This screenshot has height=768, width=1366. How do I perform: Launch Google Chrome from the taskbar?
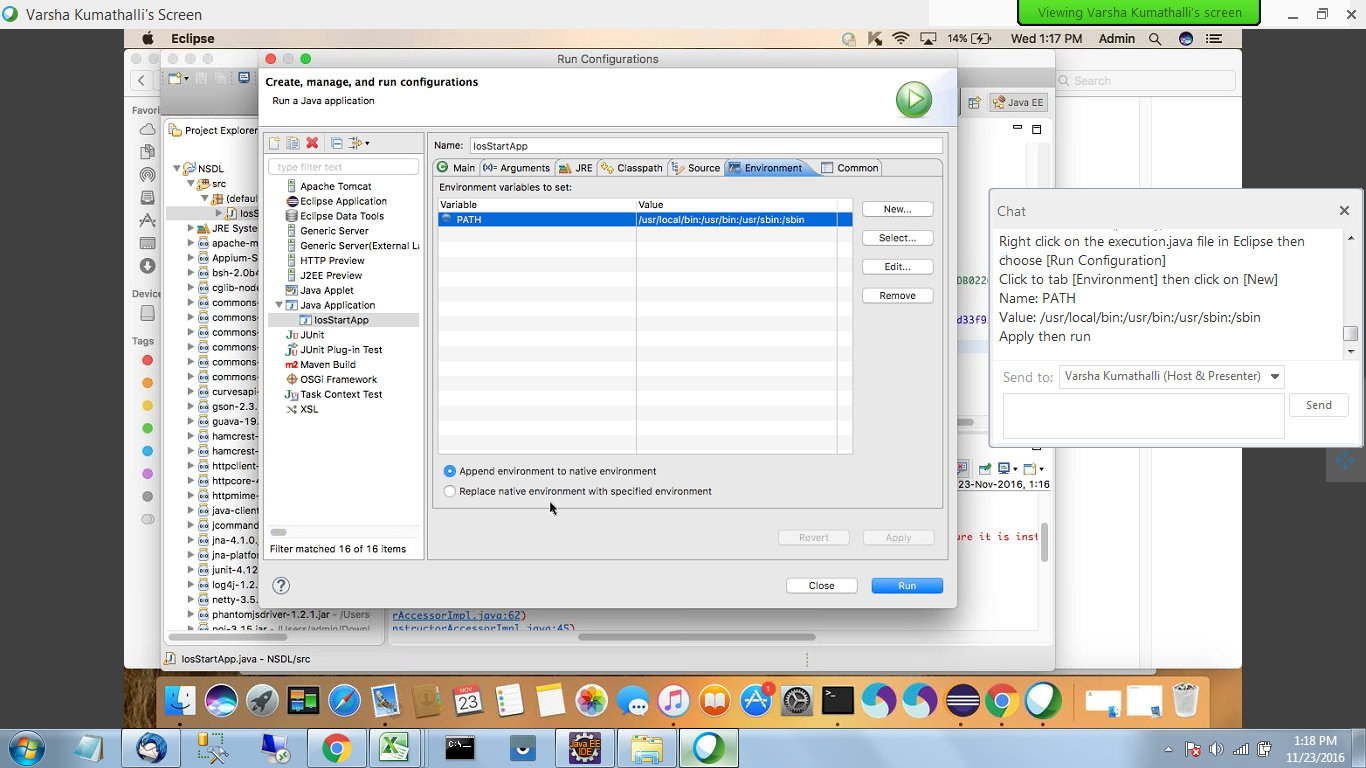(337, 747)
